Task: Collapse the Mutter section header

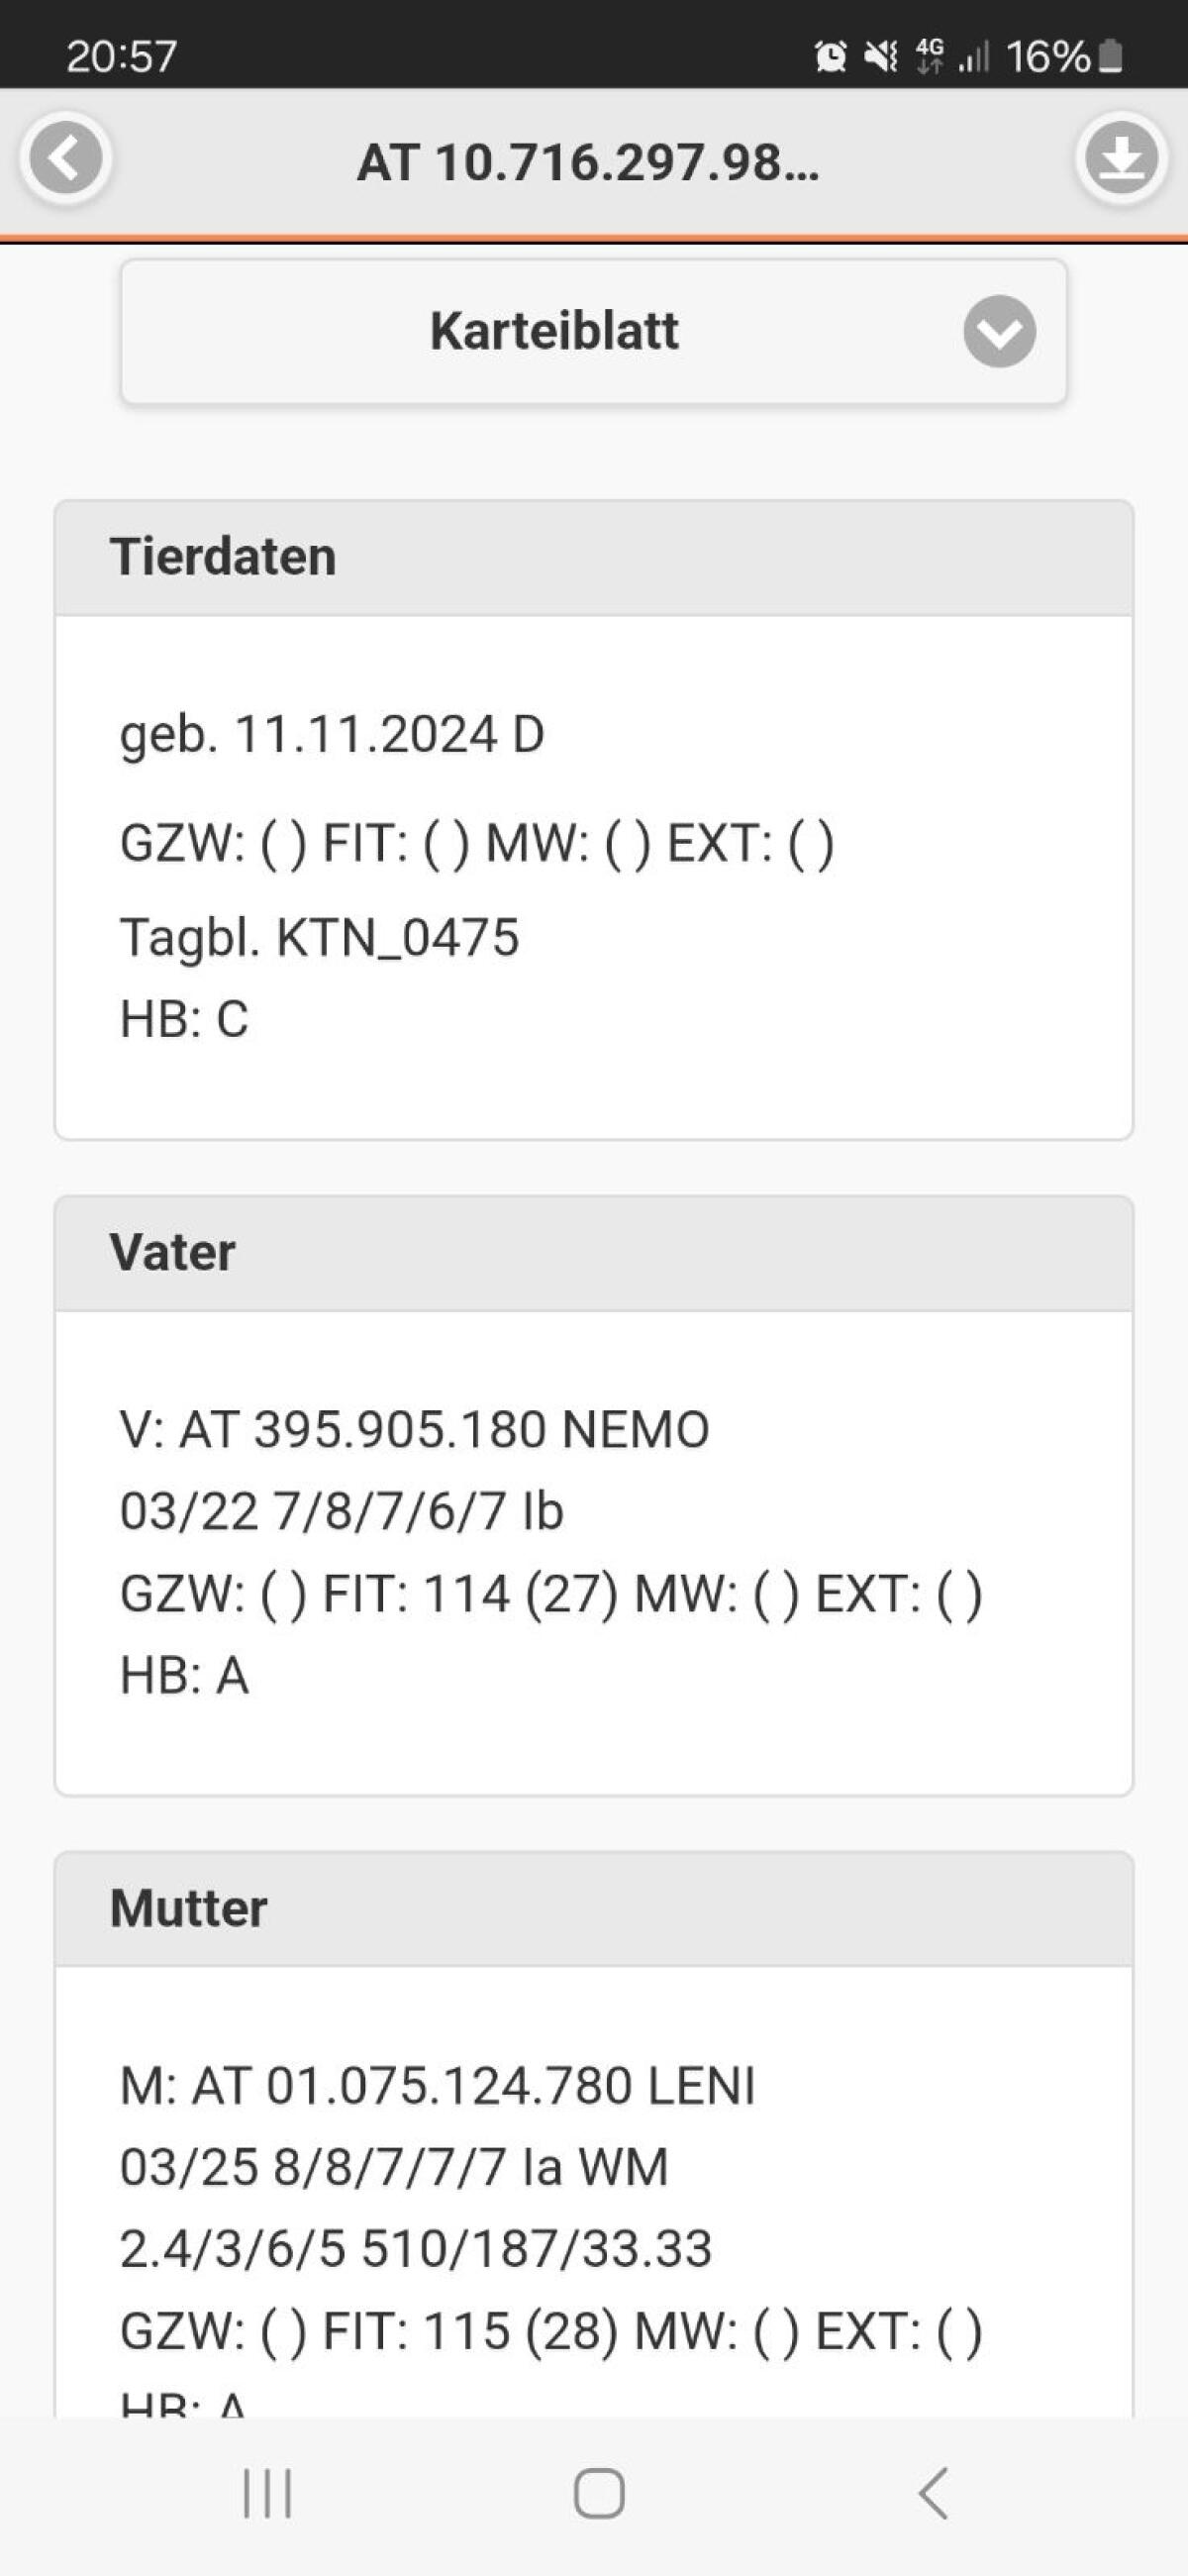Action: (x=593, y=1909)
